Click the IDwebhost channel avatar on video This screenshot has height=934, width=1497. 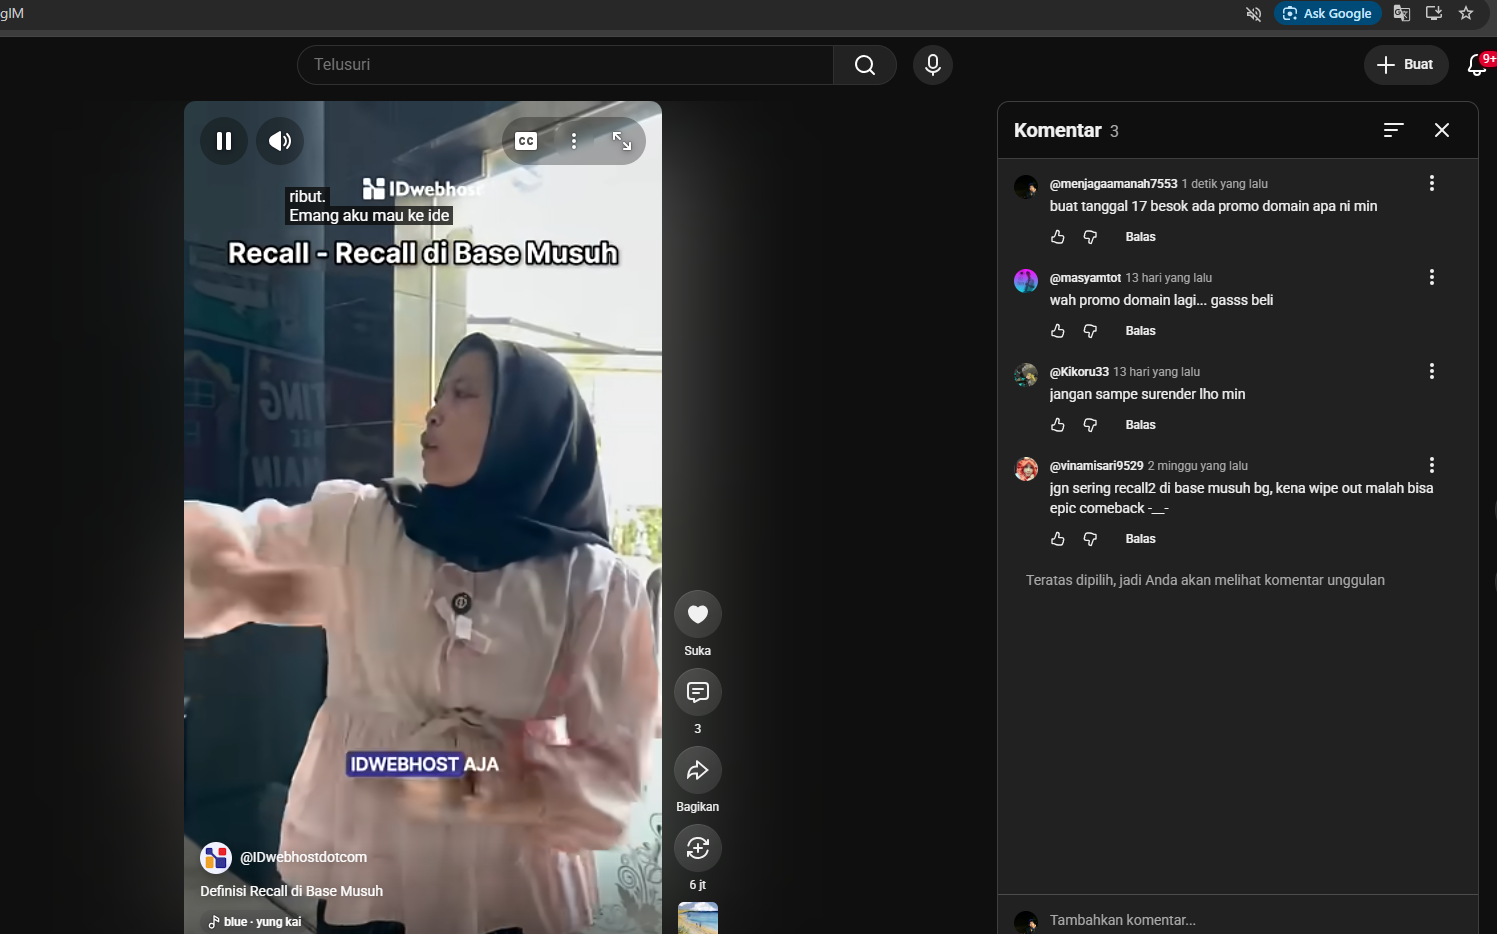pos(216,857)
